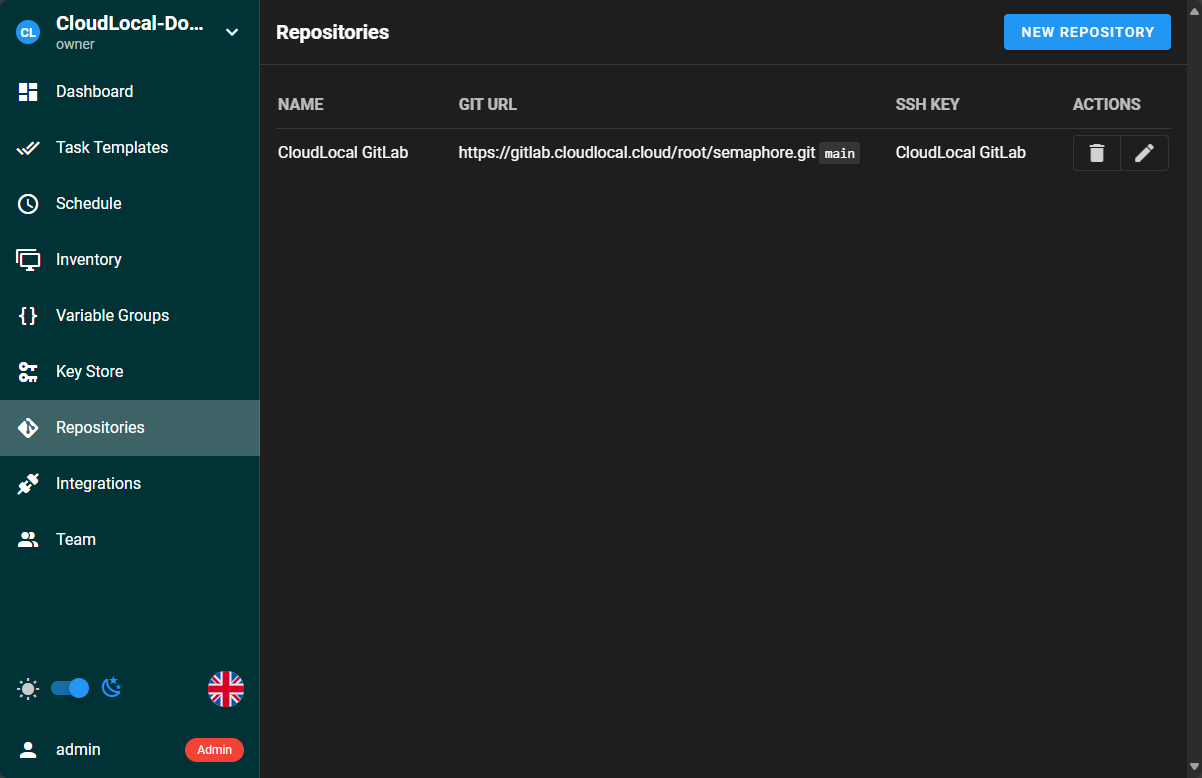Click the Dashboard grid icon
Viewport: 1202px width, 778px height.
point(28,92)
